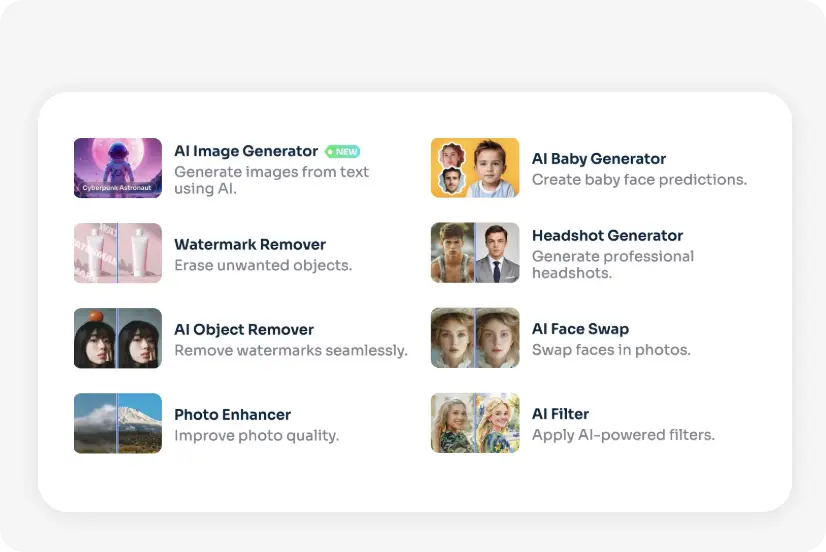Click the AI Baby Generator faces thumbnail
The height and width of the screenshot is (552, 826).
475,168
